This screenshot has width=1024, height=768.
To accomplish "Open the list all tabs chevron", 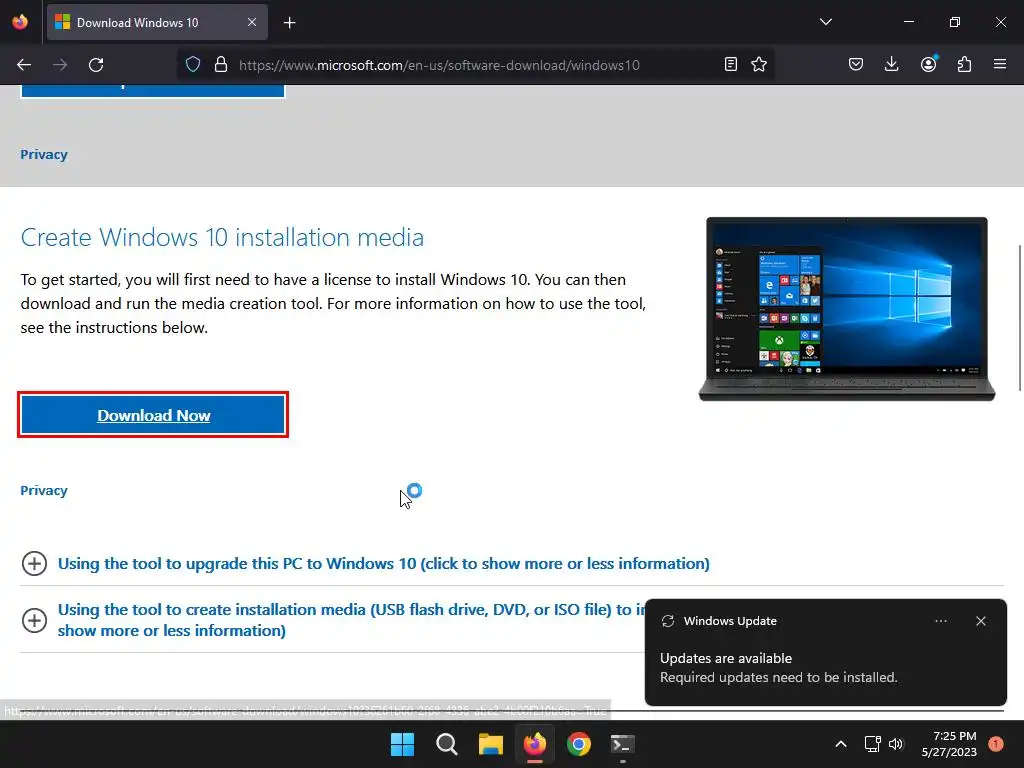I will 825,22.
